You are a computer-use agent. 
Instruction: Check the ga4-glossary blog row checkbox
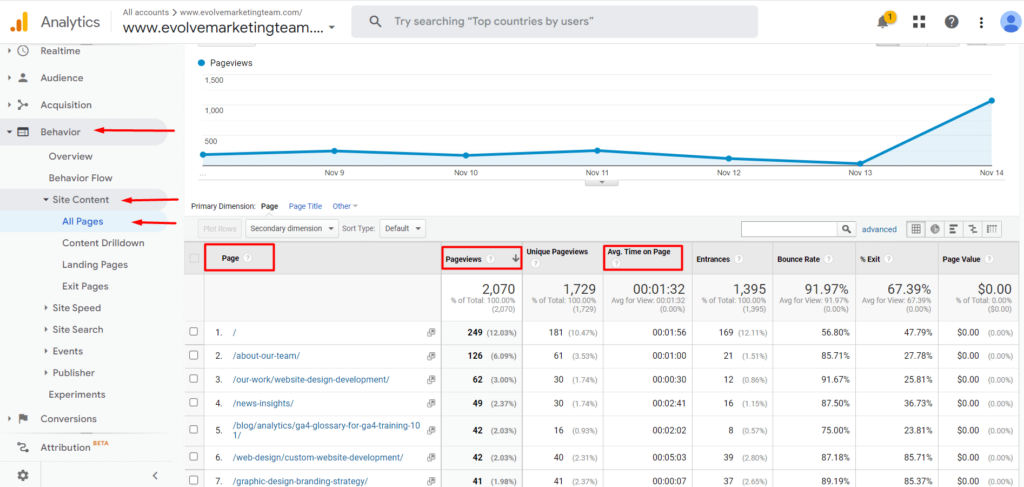click(194, 430)
